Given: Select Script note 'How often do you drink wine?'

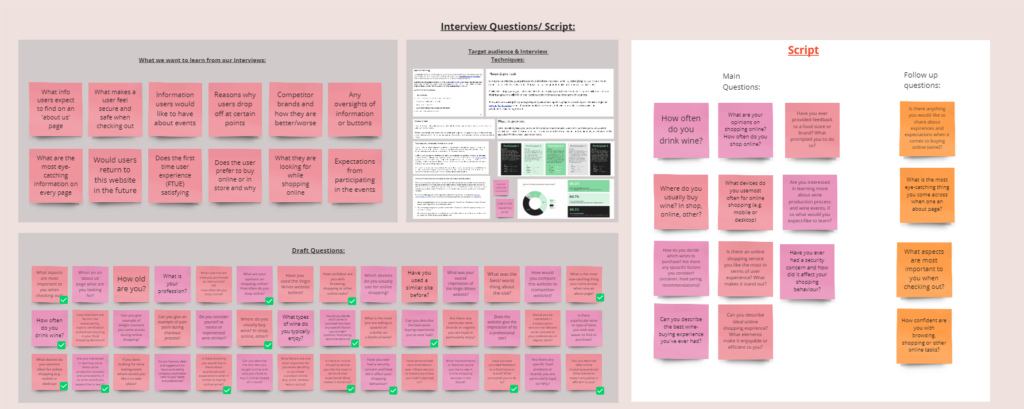Looking at the screenshot, I should 681,130.
